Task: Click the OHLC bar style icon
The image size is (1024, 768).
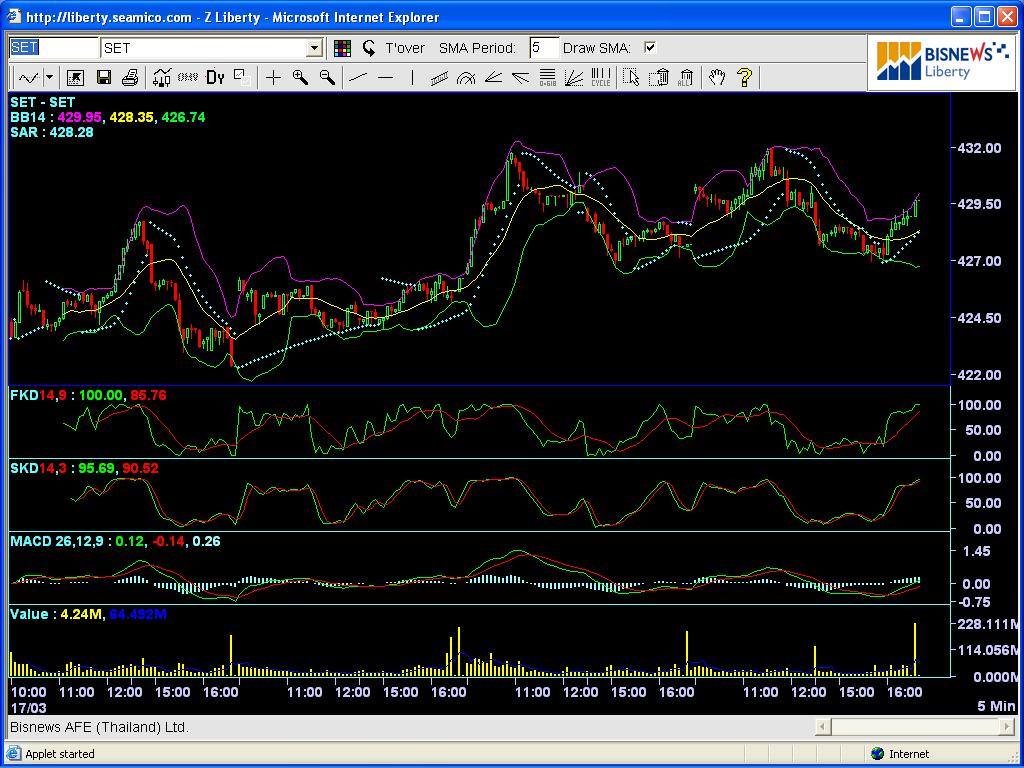Action: pyautogui.click(x=188, y=78)
